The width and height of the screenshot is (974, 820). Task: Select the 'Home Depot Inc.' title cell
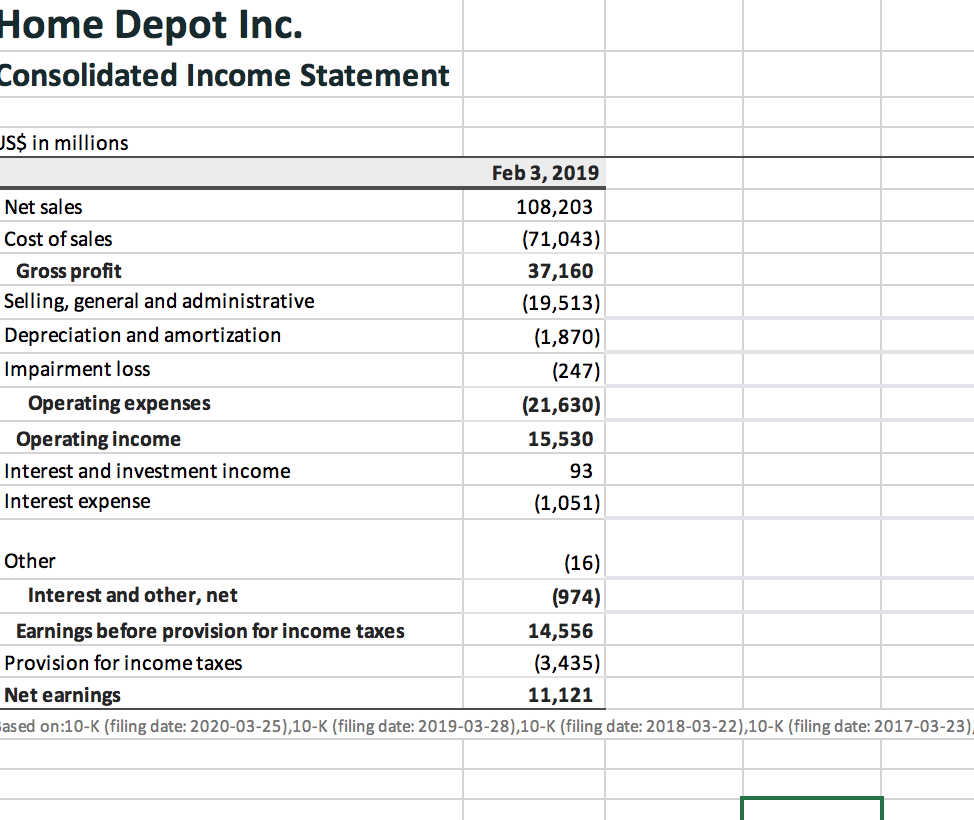(231, 25)
